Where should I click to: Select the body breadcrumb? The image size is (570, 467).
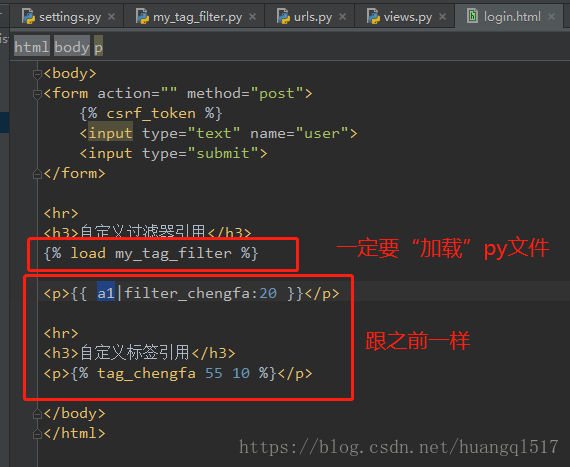coord(72,46)
